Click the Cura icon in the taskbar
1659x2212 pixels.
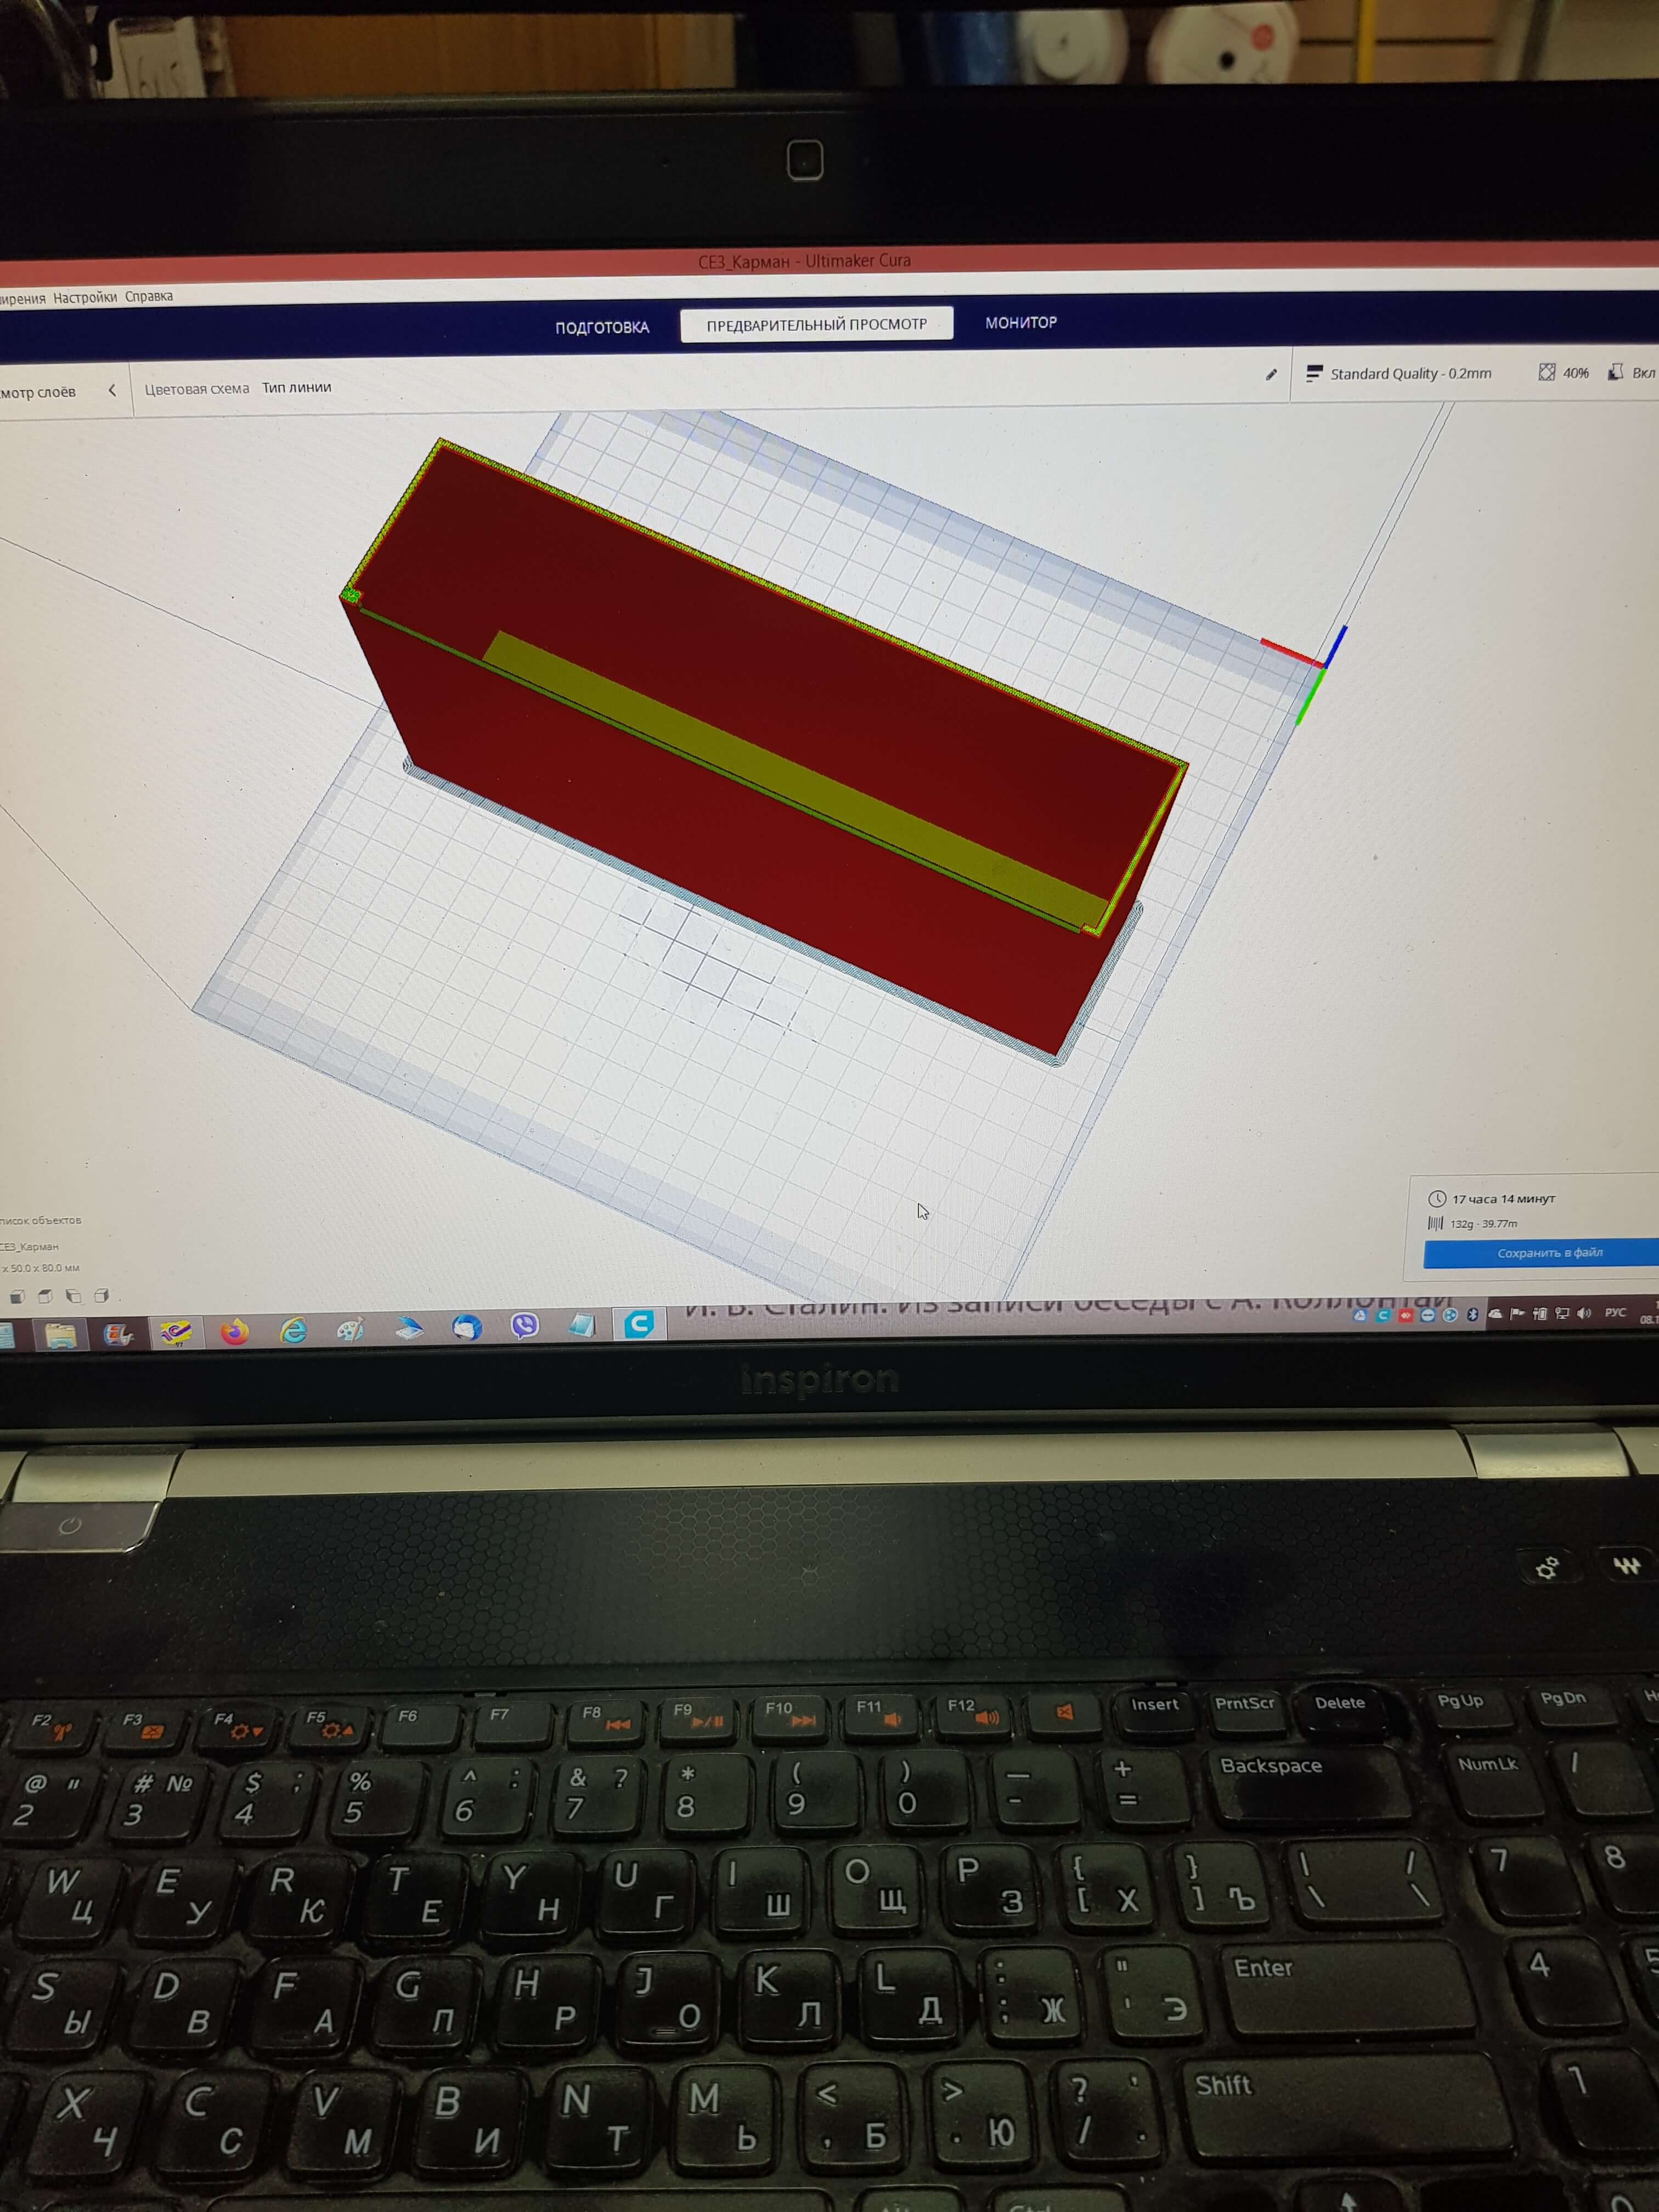tap(639, 1324)
